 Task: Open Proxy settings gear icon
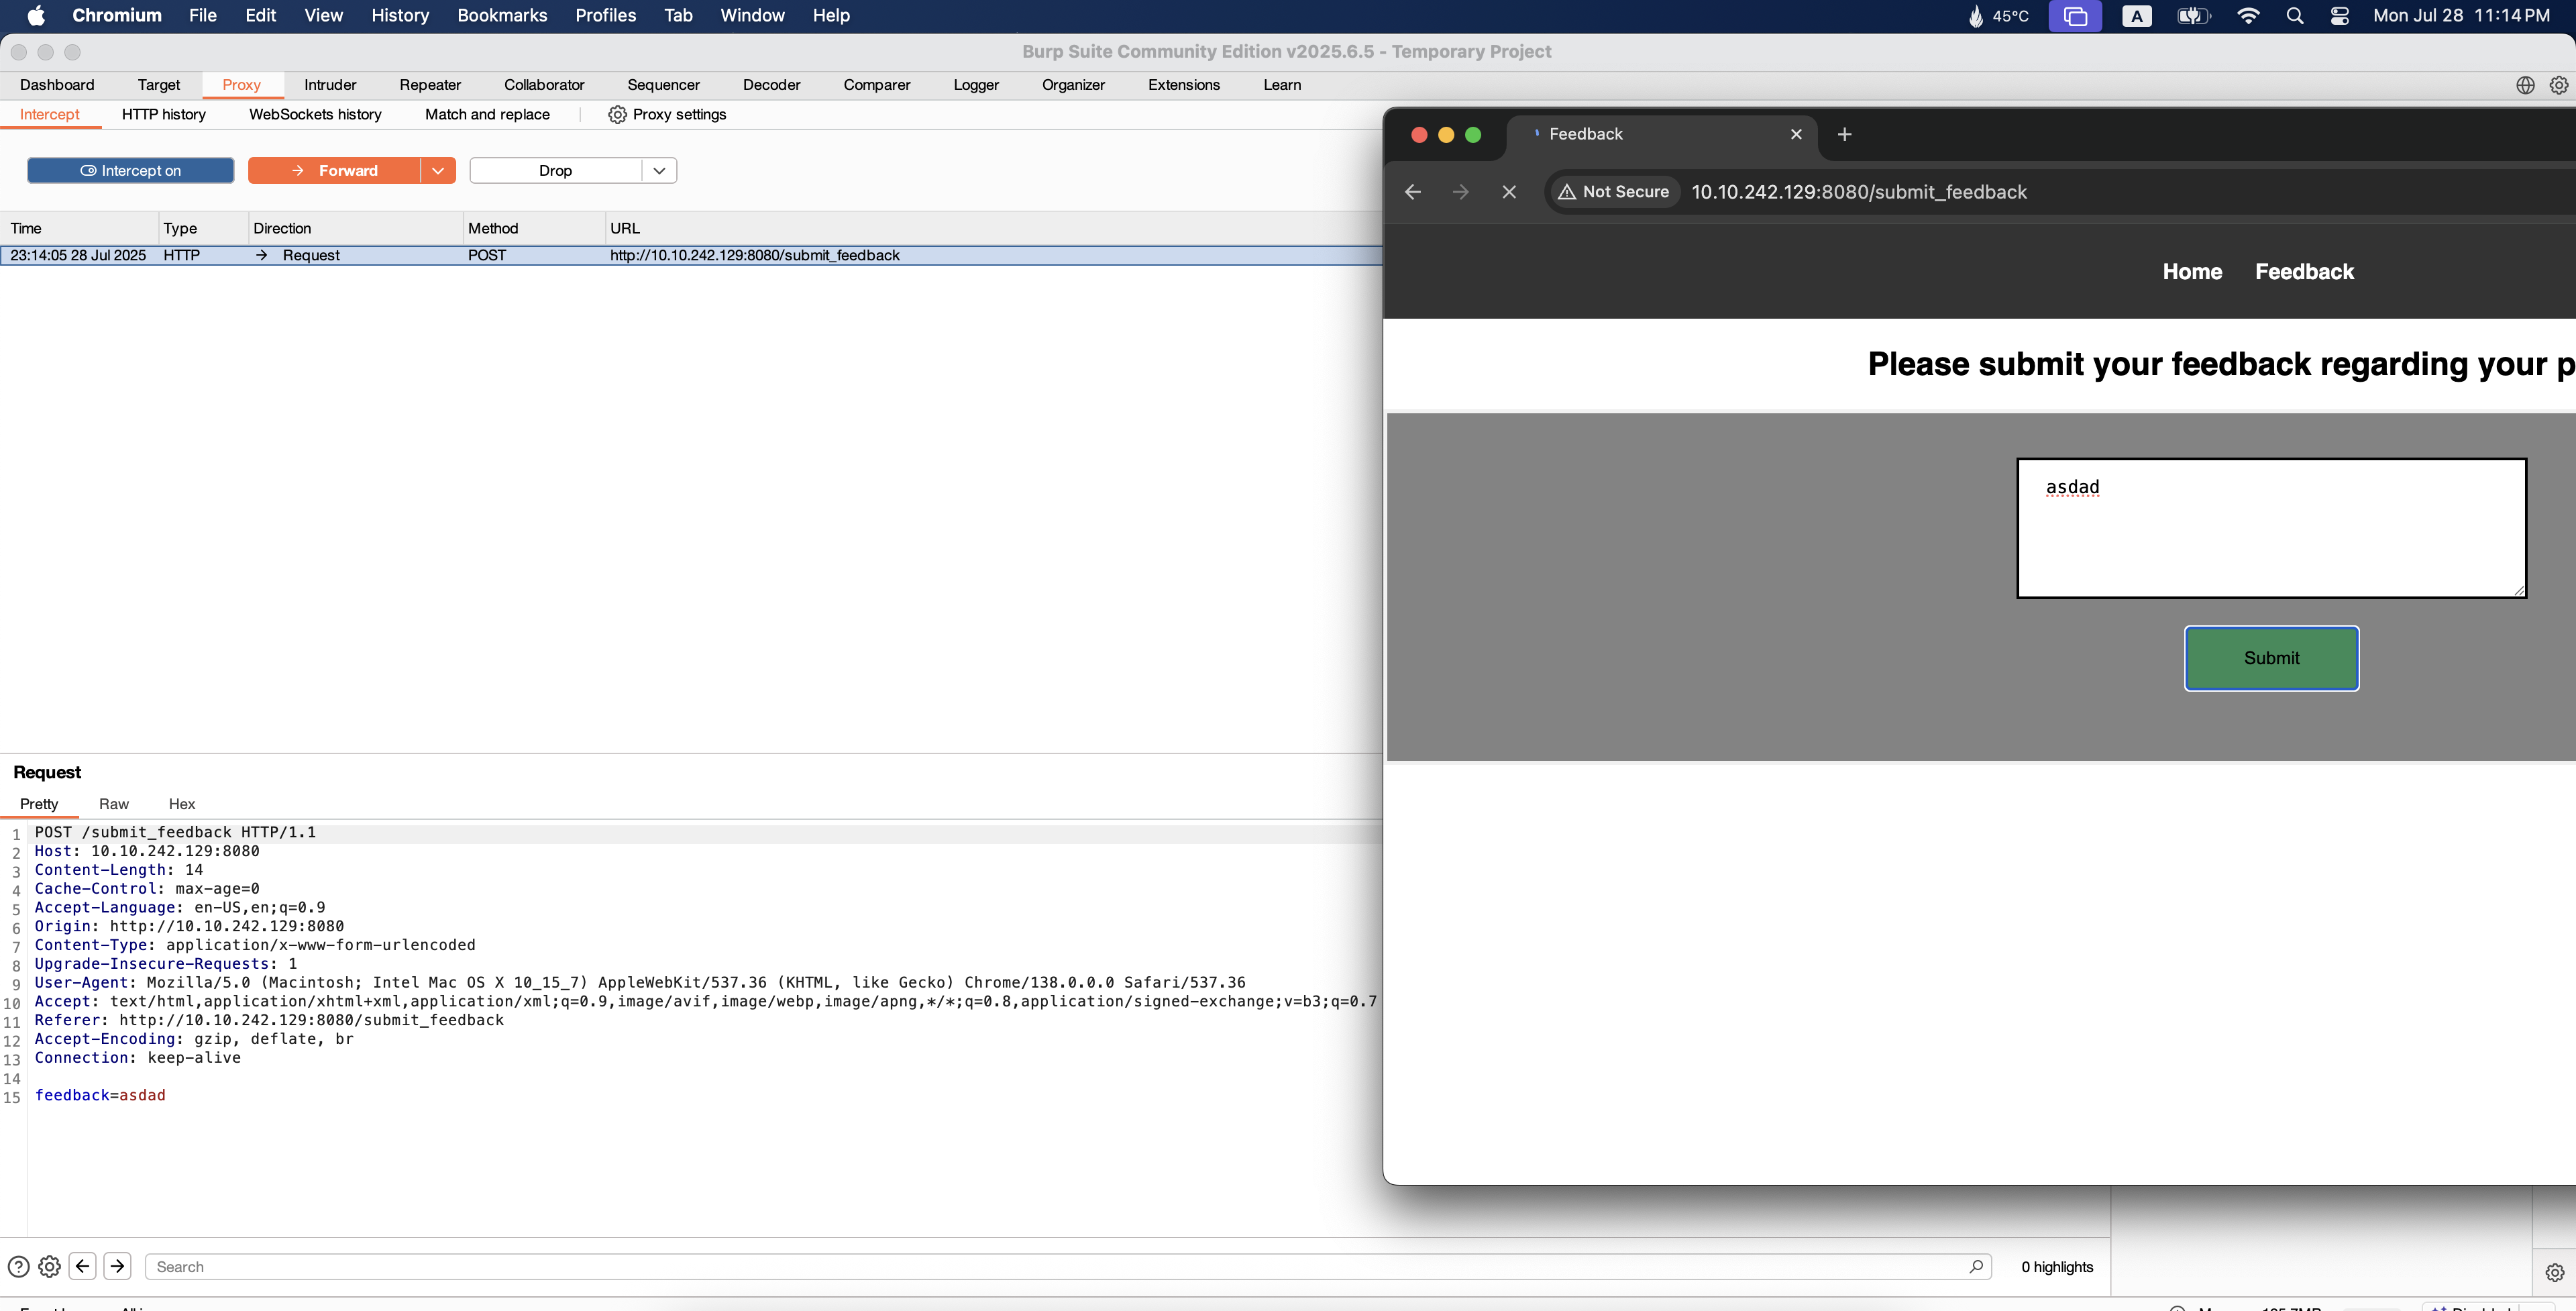(x=617, y=115)
